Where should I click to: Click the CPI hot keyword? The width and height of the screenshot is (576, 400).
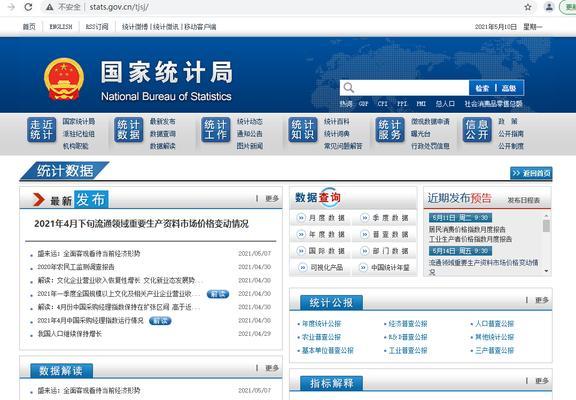click(382, 104)
